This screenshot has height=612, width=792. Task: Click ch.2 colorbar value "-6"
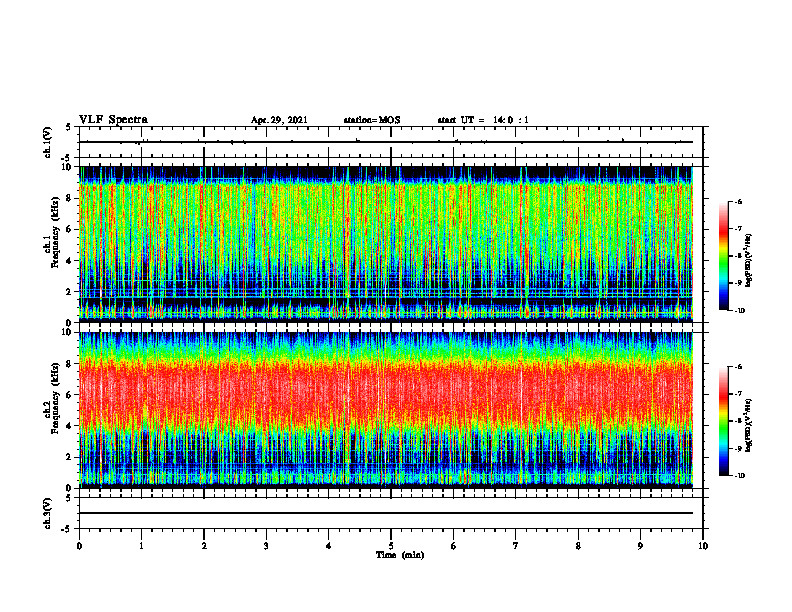(x=739, y=367)
